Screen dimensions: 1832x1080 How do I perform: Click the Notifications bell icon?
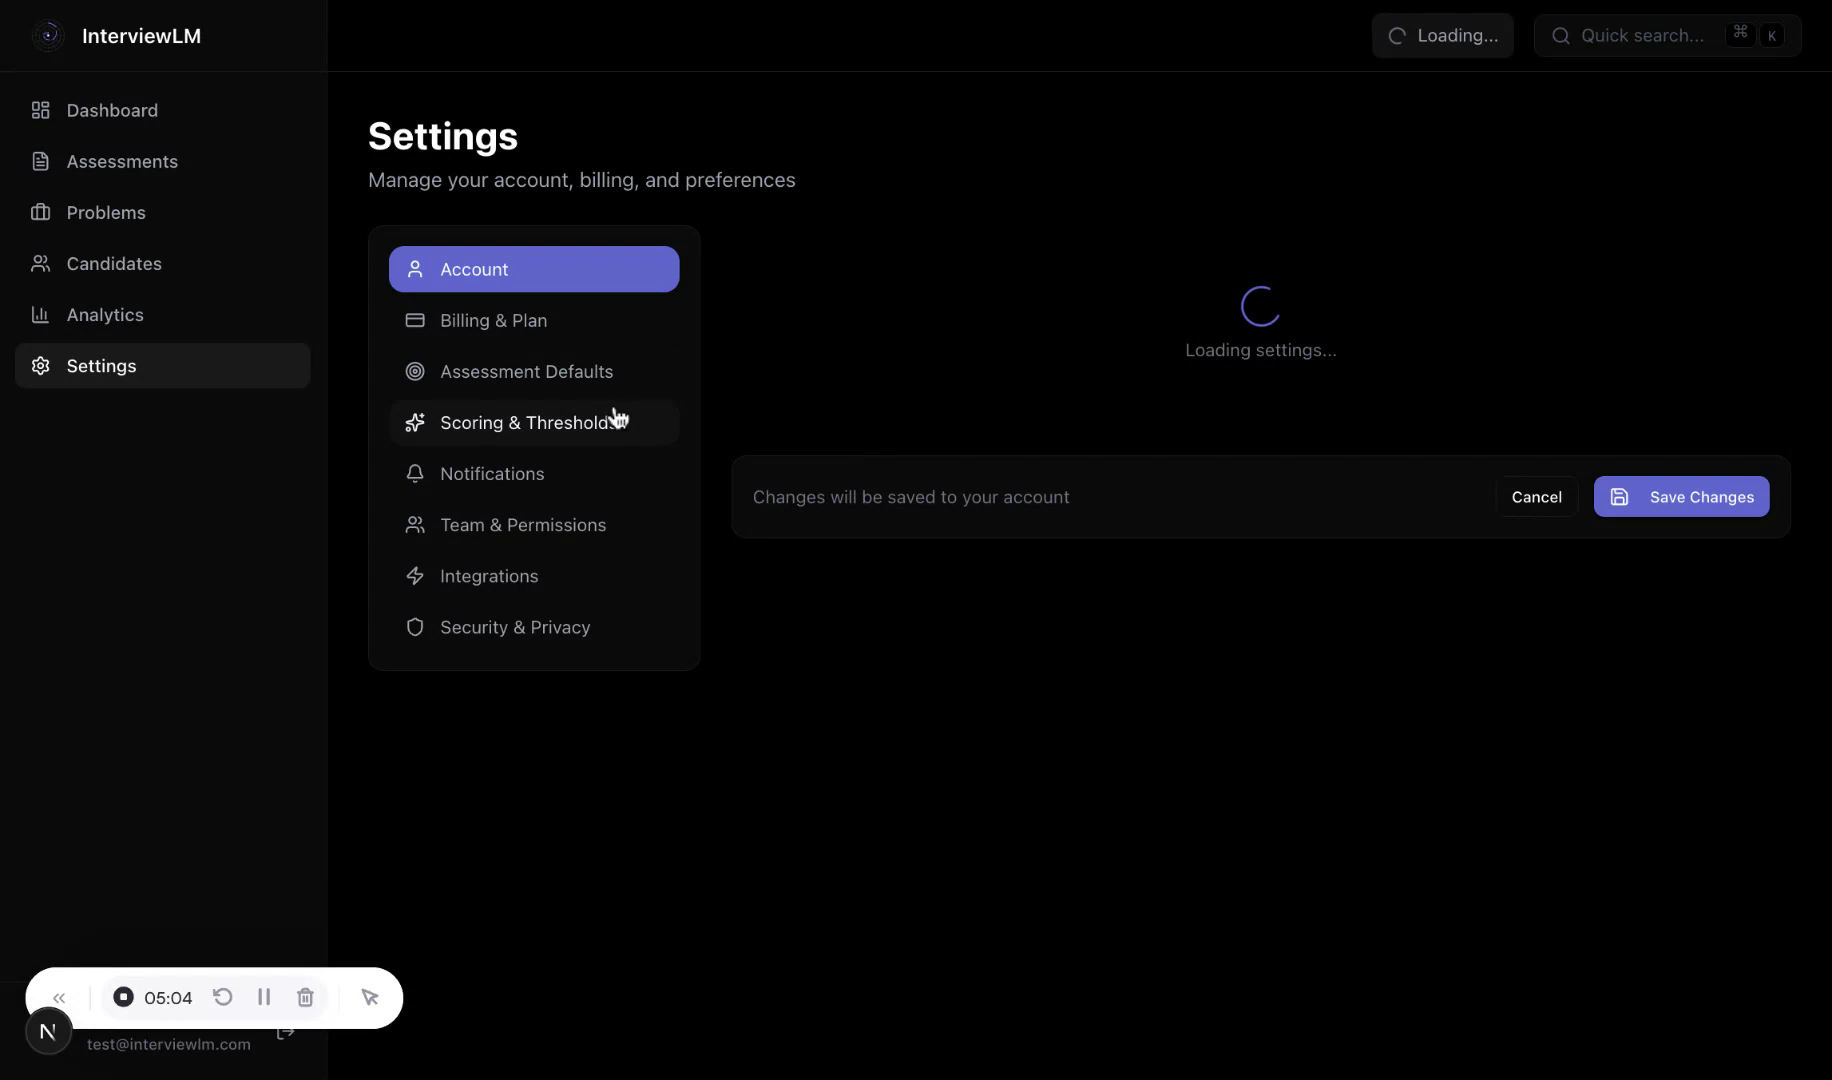tap(416, 473)
